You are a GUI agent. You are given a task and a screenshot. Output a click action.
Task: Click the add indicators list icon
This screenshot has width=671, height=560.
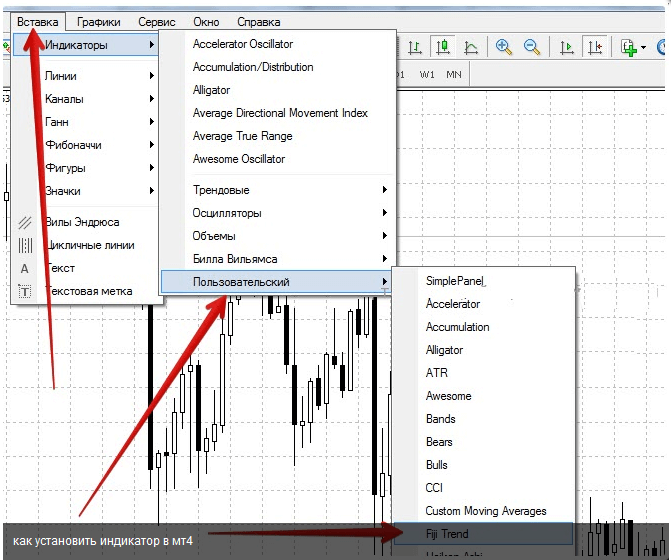coord(628,47)
